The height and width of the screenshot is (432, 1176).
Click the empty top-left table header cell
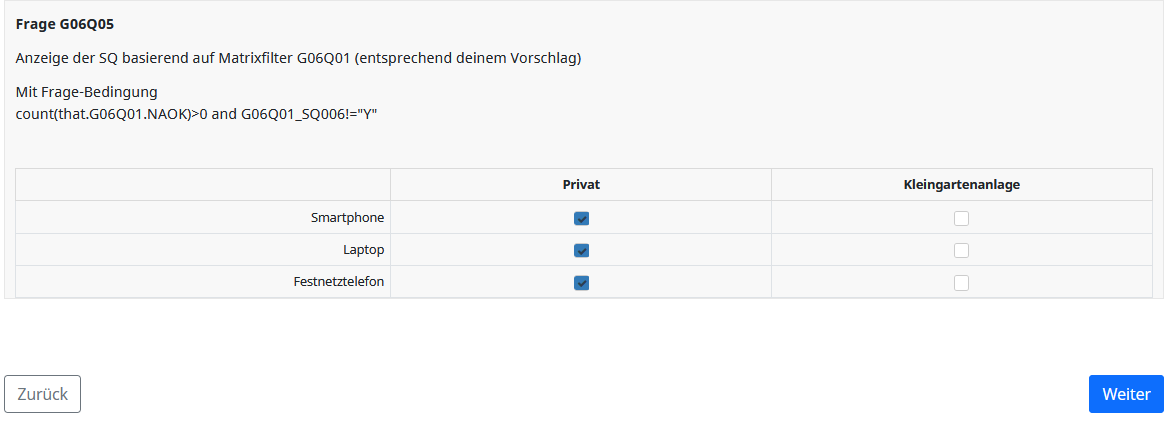click(x=203, y=185)
